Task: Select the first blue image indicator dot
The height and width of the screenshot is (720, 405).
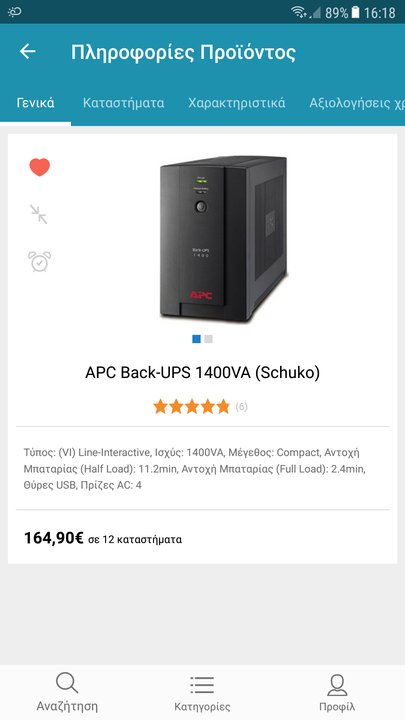Action: (196, 339)
